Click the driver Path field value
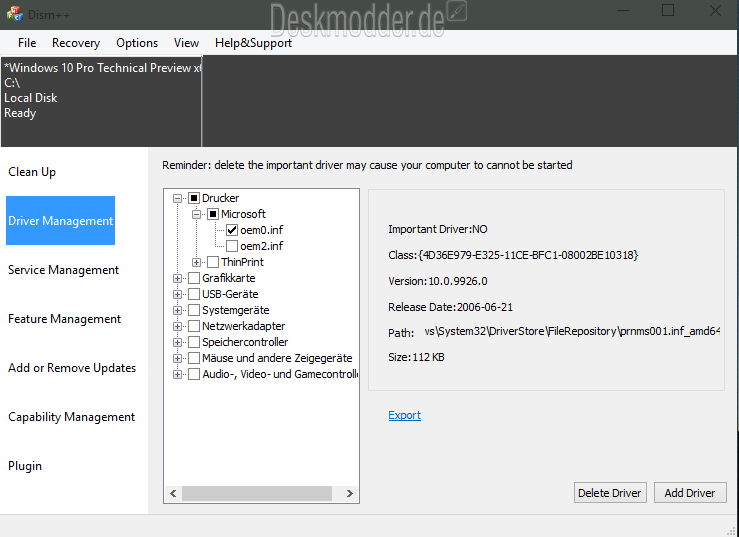Screen dimensions: 739x537 click(x=572, y=331)
